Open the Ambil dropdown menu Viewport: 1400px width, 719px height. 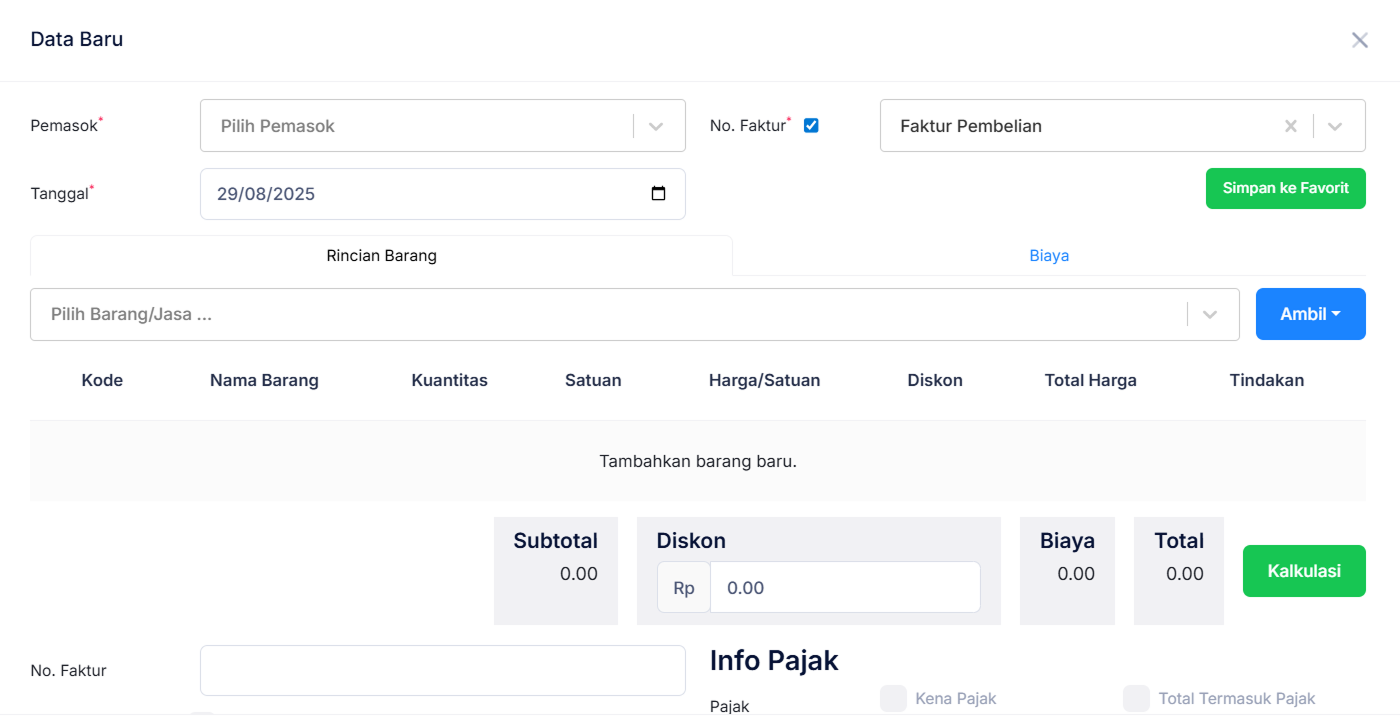click(1310, 313)
